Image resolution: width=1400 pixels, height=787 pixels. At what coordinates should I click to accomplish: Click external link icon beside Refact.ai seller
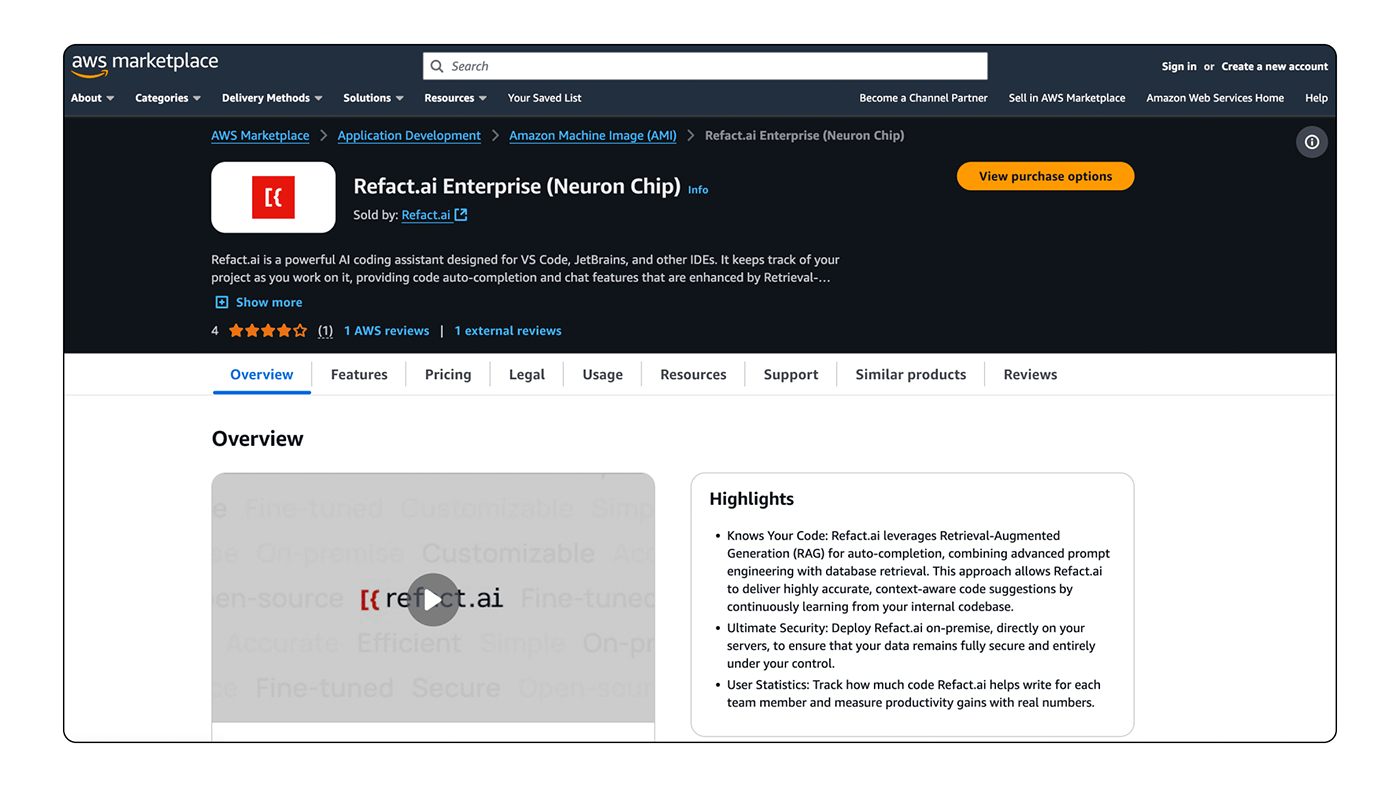pyautogui.click(x=461, y=215)
